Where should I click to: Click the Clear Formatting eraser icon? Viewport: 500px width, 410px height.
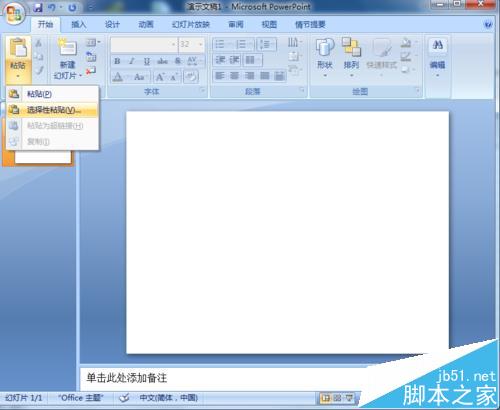[x=191, y=77]
